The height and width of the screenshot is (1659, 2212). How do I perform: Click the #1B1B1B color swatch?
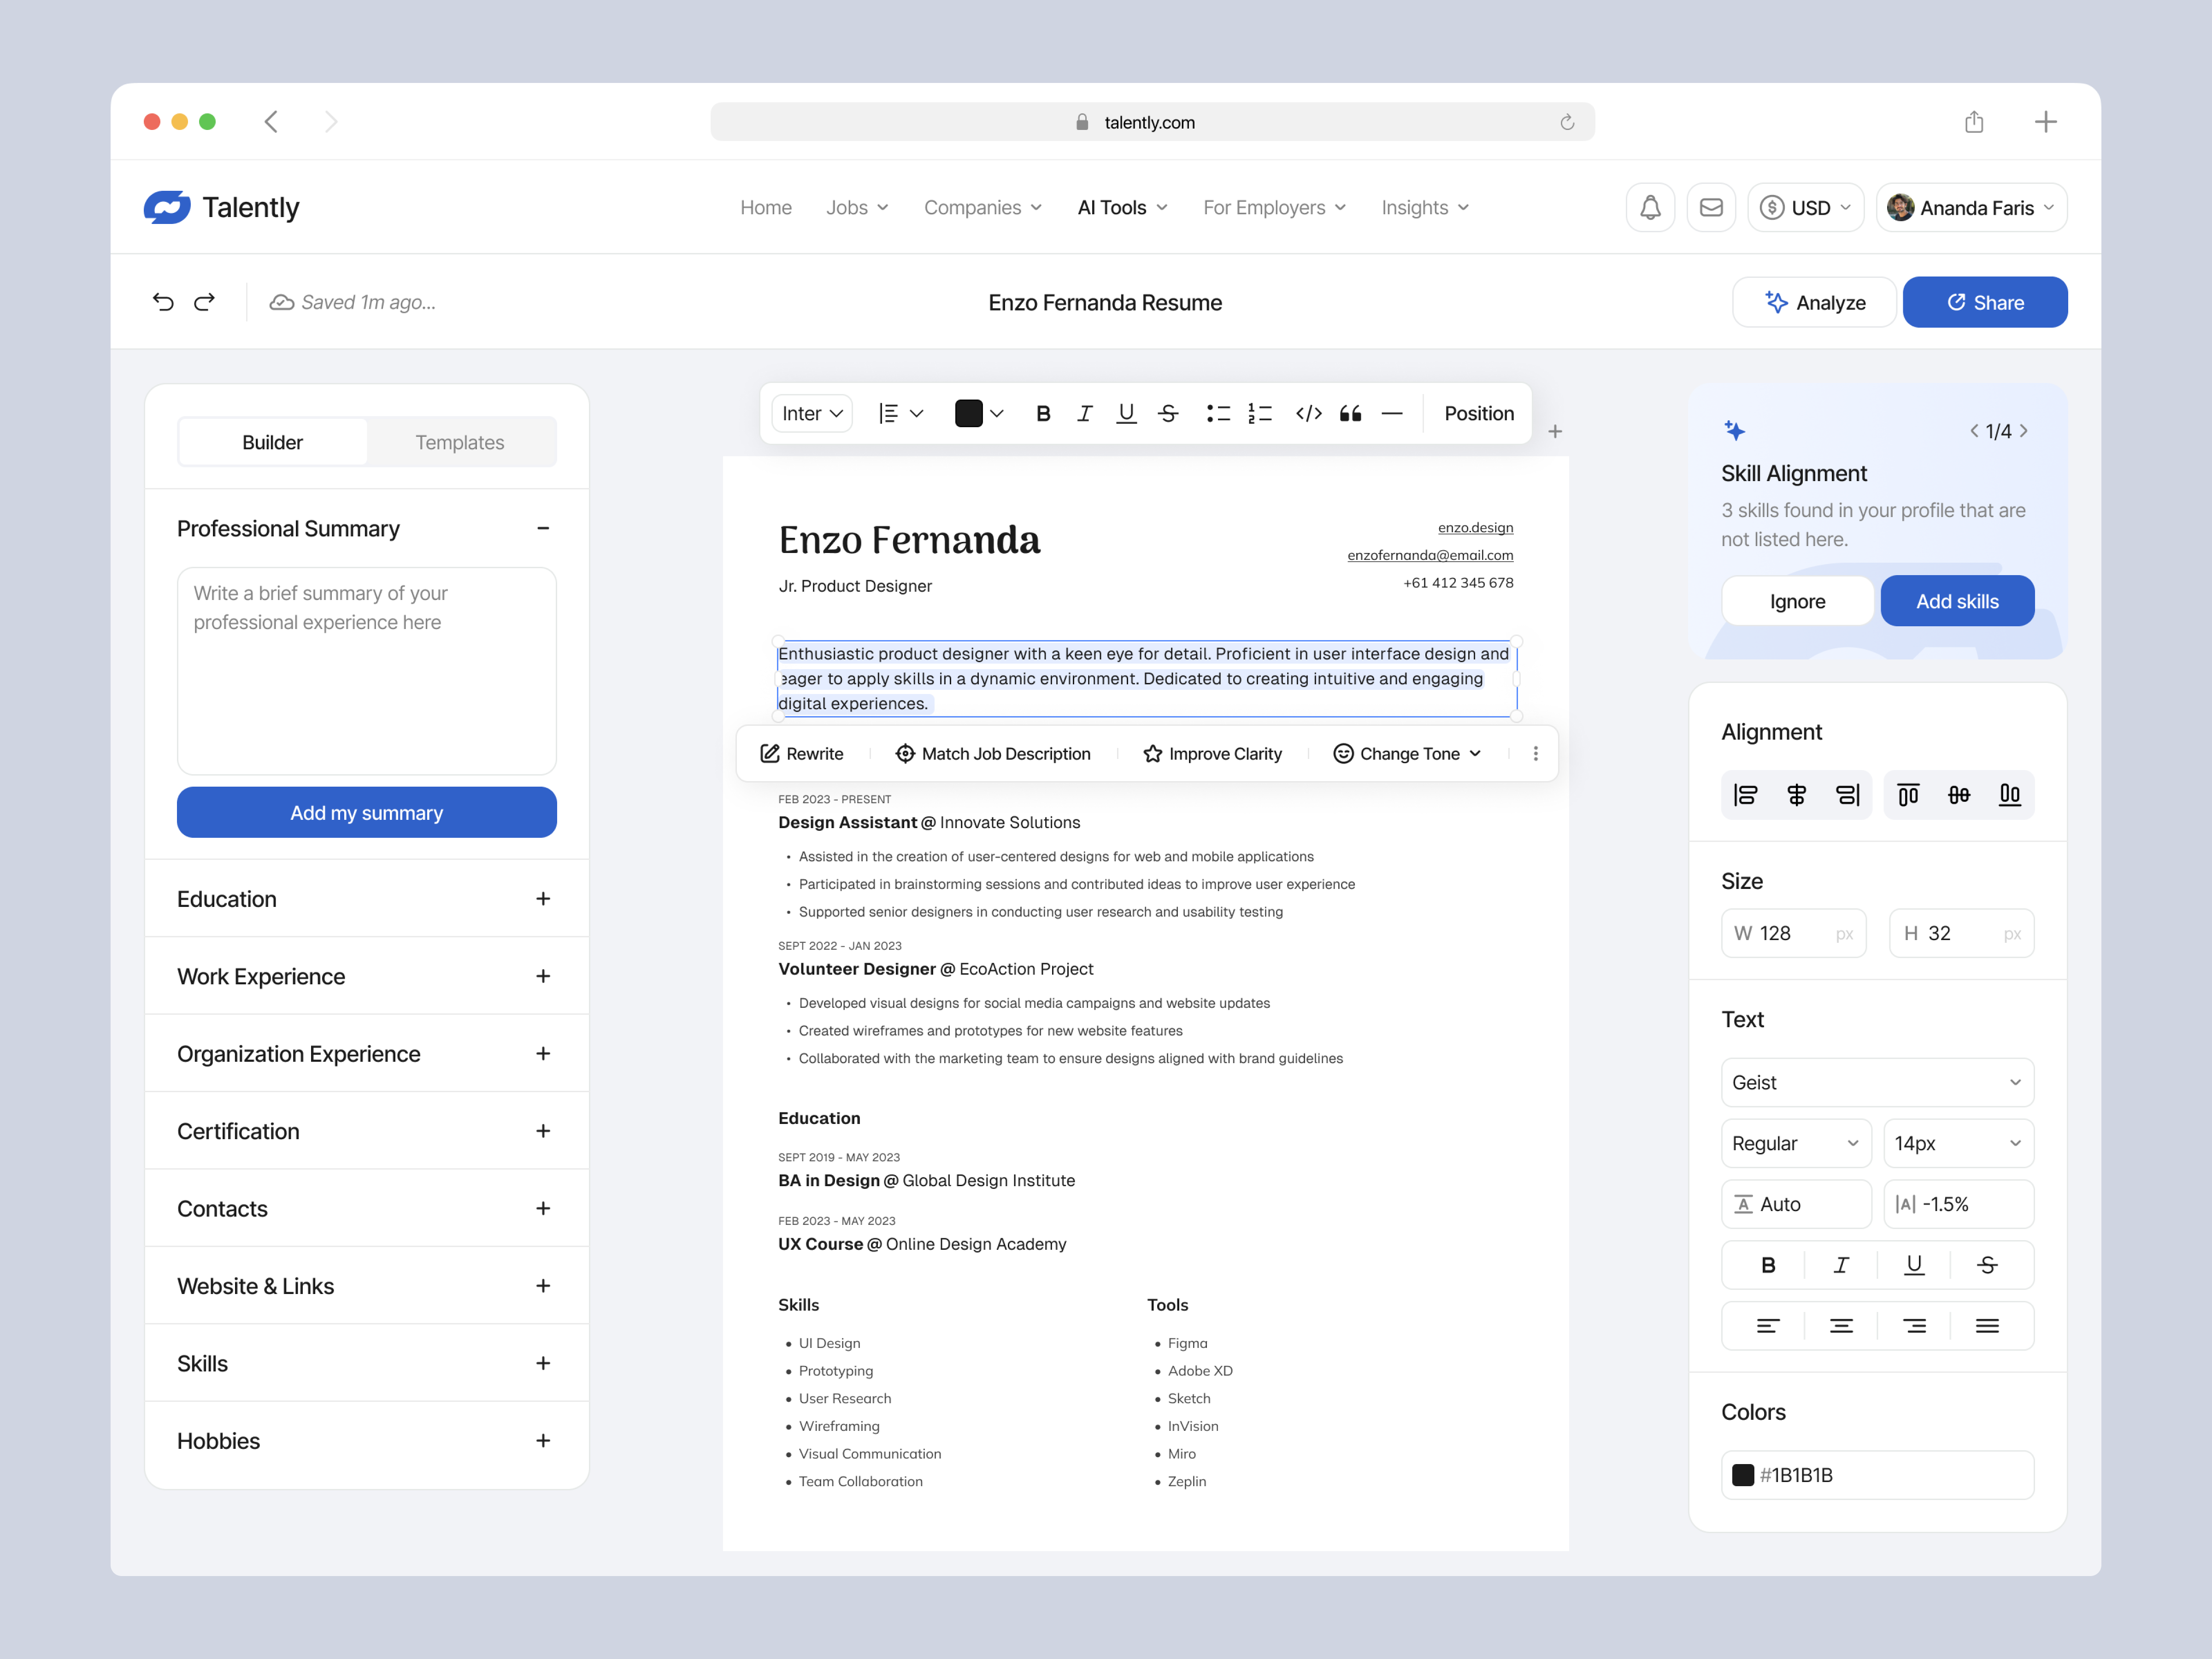pos(1744,1475)
